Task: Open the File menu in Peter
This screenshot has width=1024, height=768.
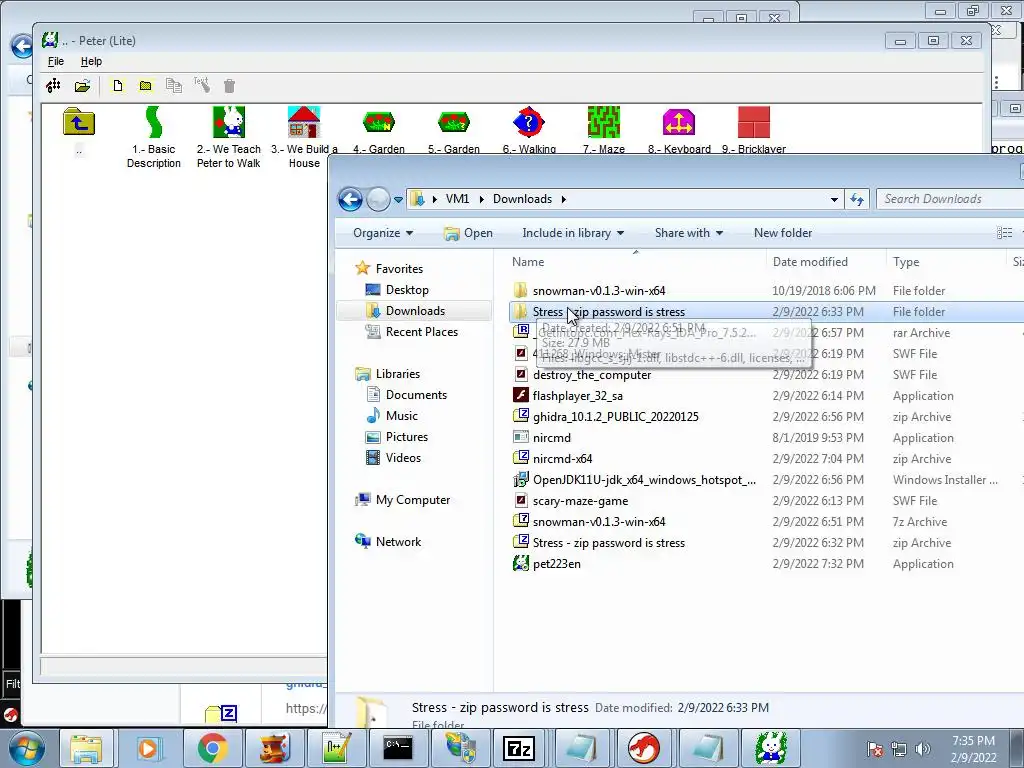Action: (x=56, y=61)
